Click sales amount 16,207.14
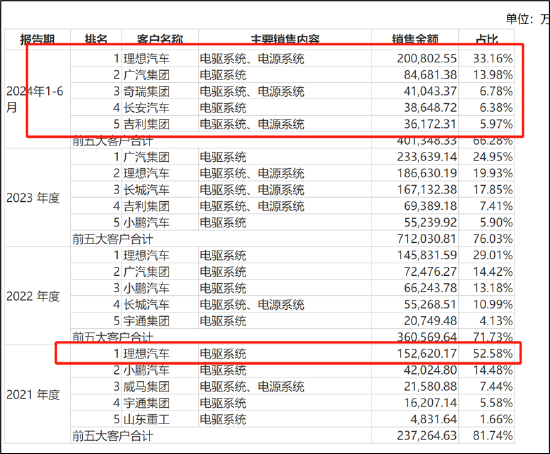The height and width of the screenshot is (454, 550). click(x=430, y=403)
